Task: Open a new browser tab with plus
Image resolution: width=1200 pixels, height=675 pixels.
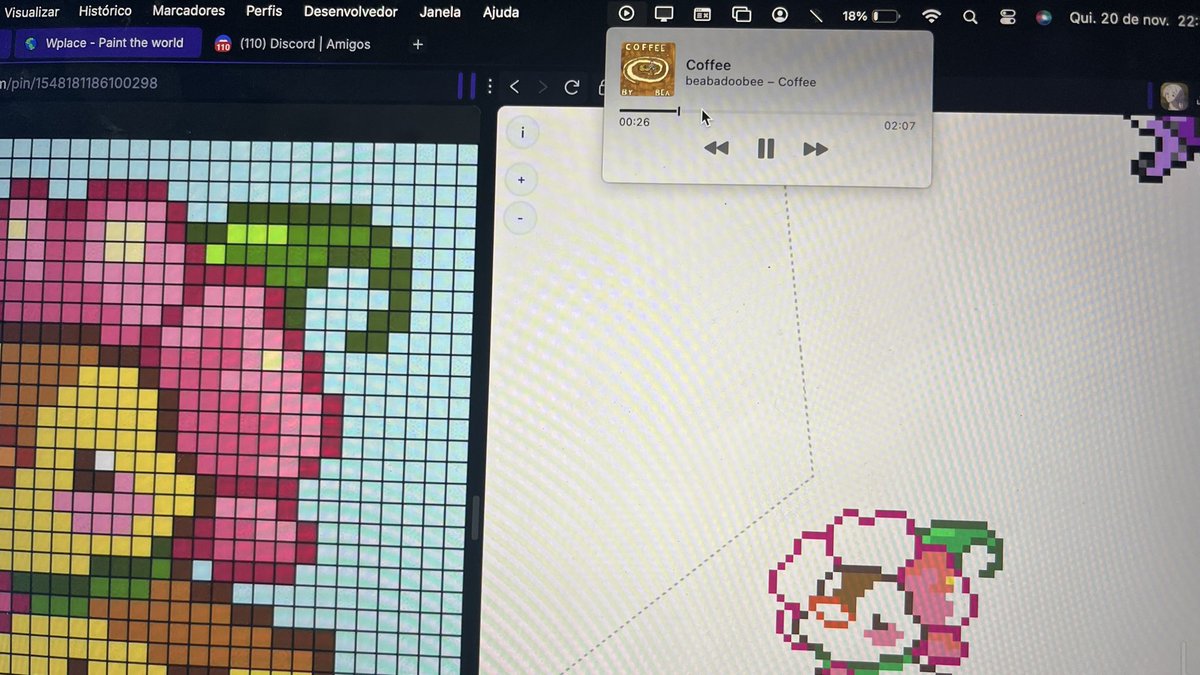Action: [x=418, y=44]
